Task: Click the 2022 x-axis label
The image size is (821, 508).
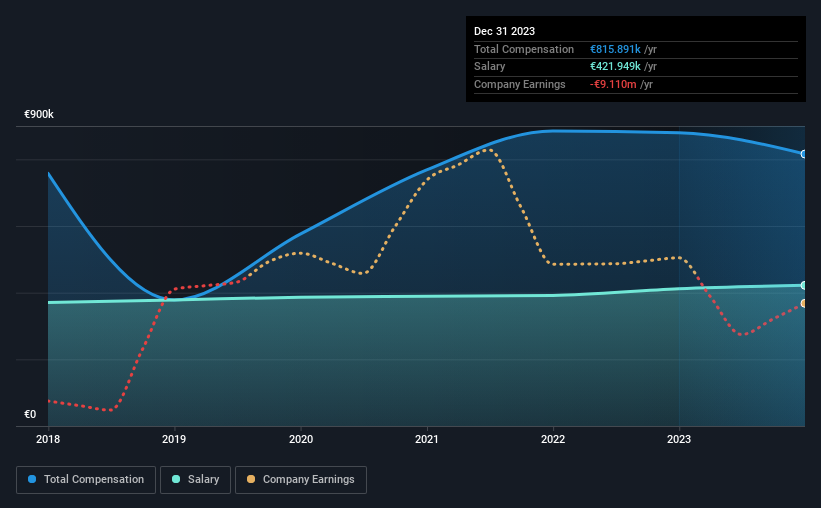Action: tap(553, 439)
